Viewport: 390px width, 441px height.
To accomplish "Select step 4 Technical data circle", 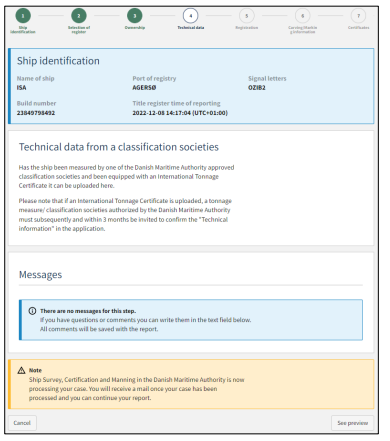I will [191, 16].
